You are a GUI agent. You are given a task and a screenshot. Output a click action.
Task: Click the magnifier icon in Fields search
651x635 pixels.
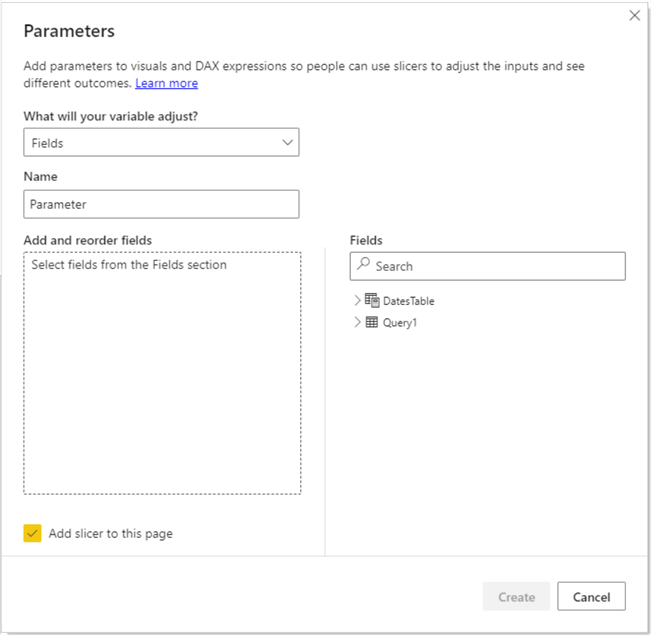tap(364, 266)
